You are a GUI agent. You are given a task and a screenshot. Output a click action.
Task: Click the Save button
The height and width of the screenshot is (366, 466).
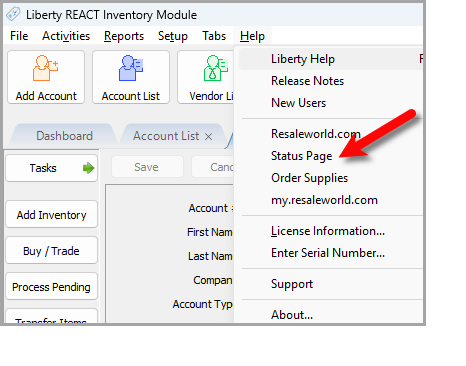coord(147,167)
